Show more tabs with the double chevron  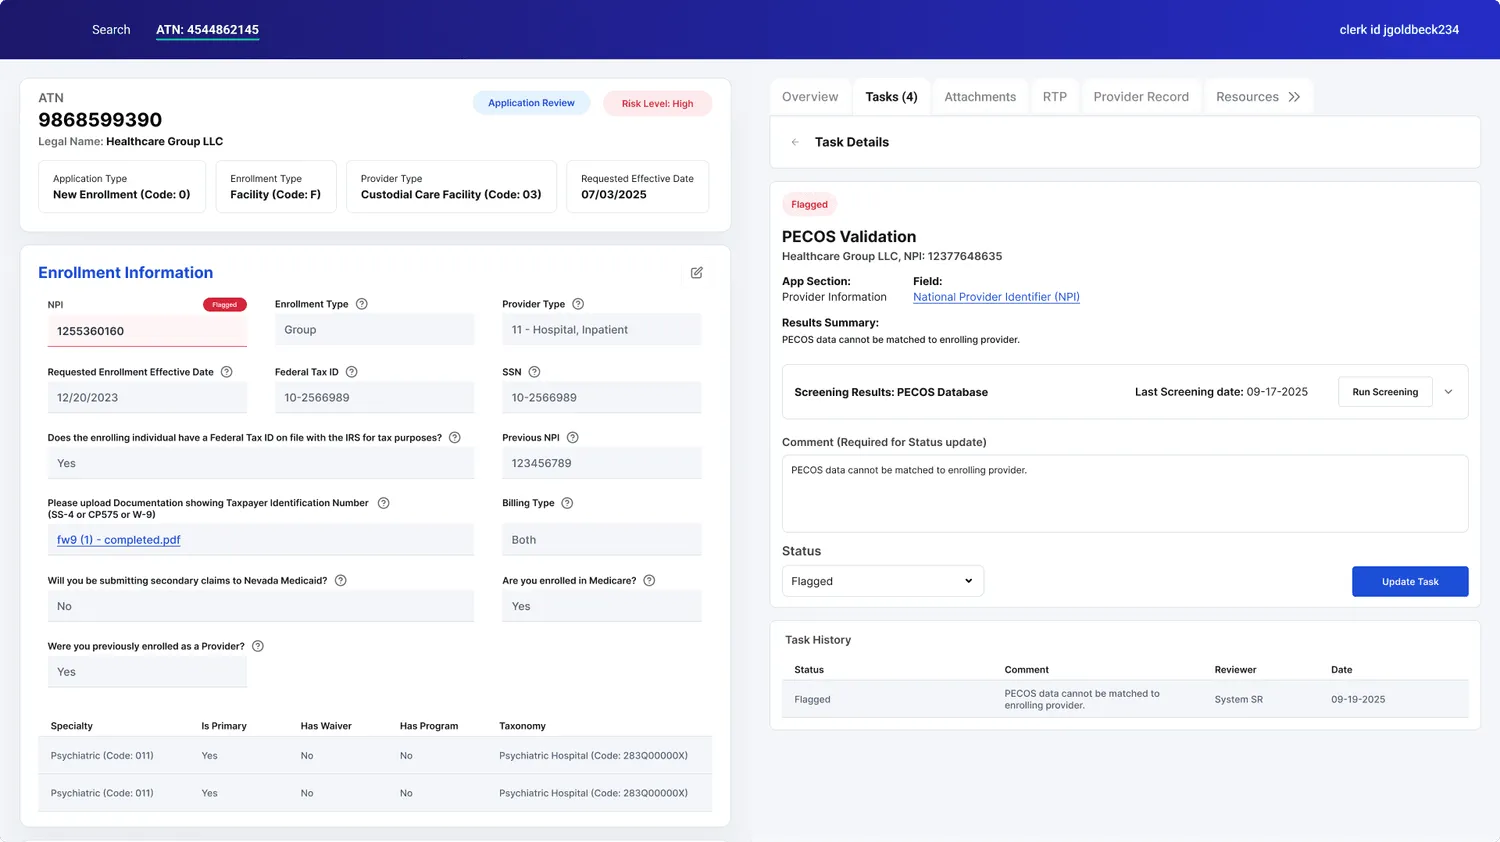tap(1295, 97)
